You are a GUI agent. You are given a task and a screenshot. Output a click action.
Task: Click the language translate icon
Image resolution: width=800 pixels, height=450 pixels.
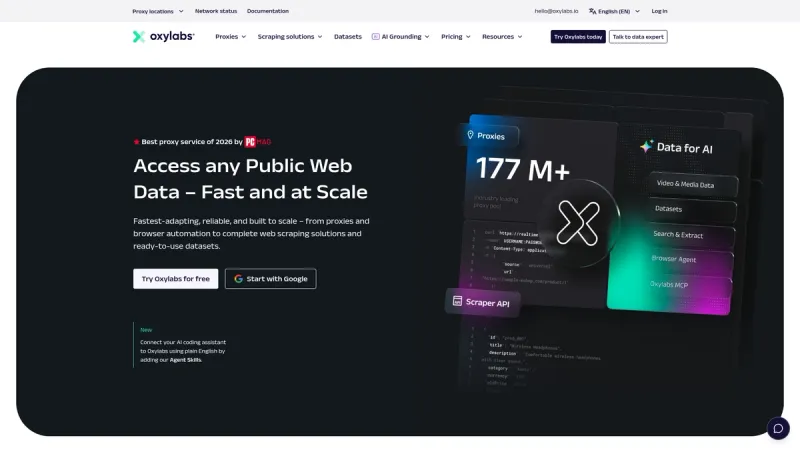click(x=592, y=11)
